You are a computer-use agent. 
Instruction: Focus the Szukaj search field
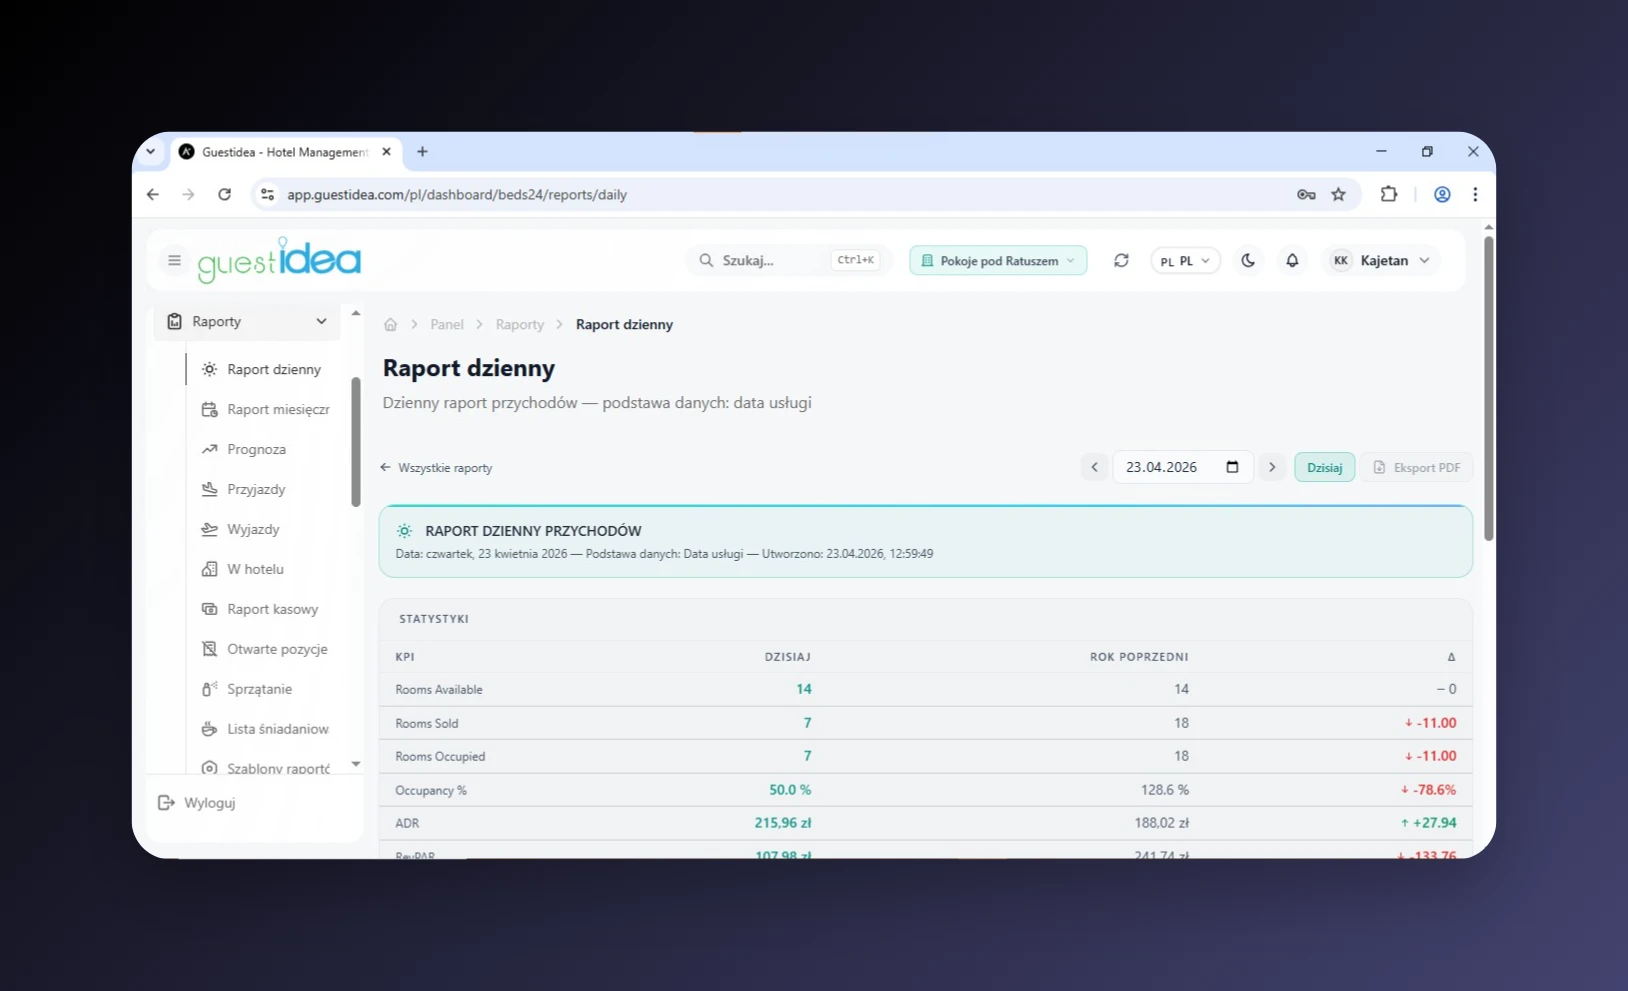pos(787,261)
